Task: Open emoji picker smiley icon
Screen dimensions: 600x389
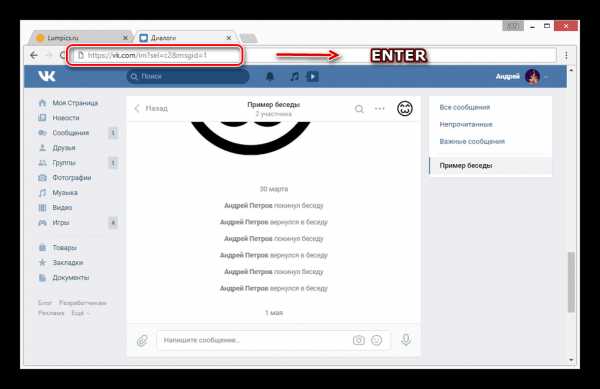Action: point(377,340)
